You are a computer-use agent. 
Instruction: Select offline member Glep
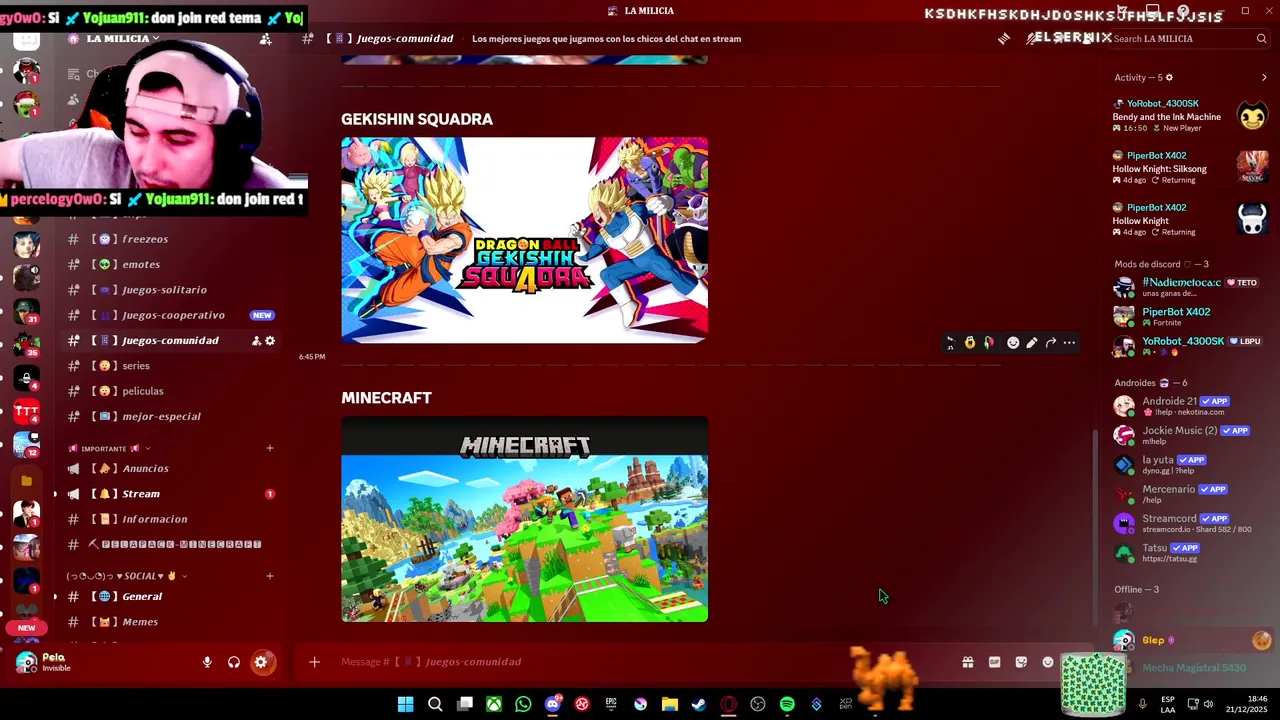(x=1190, y=640)
